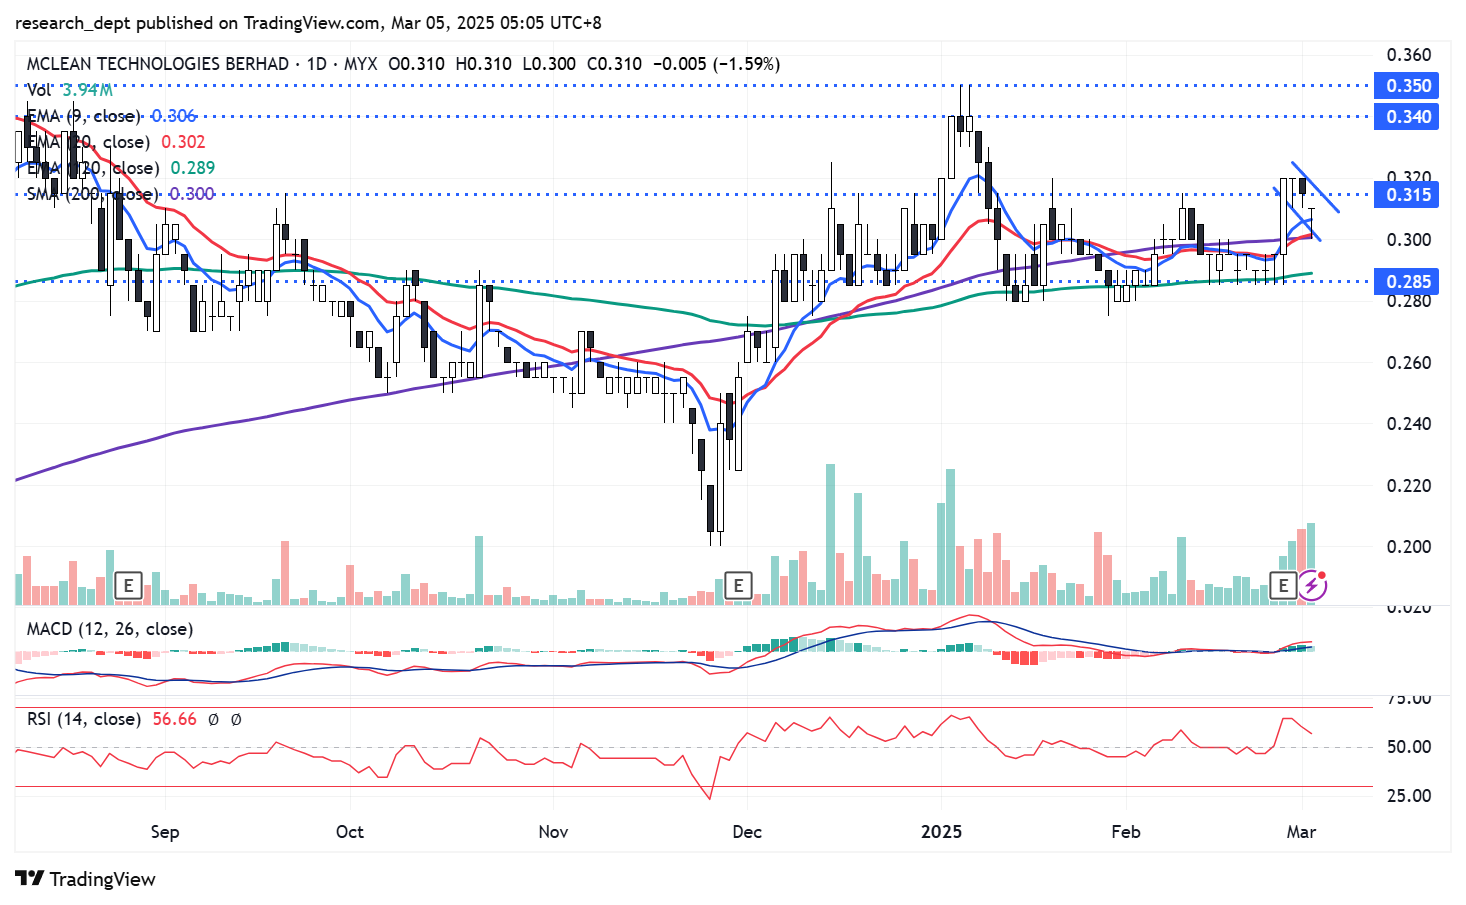Click the 'Nov' time axis label
Viewport: 1466px width, 905px height.
coord(553,832)
